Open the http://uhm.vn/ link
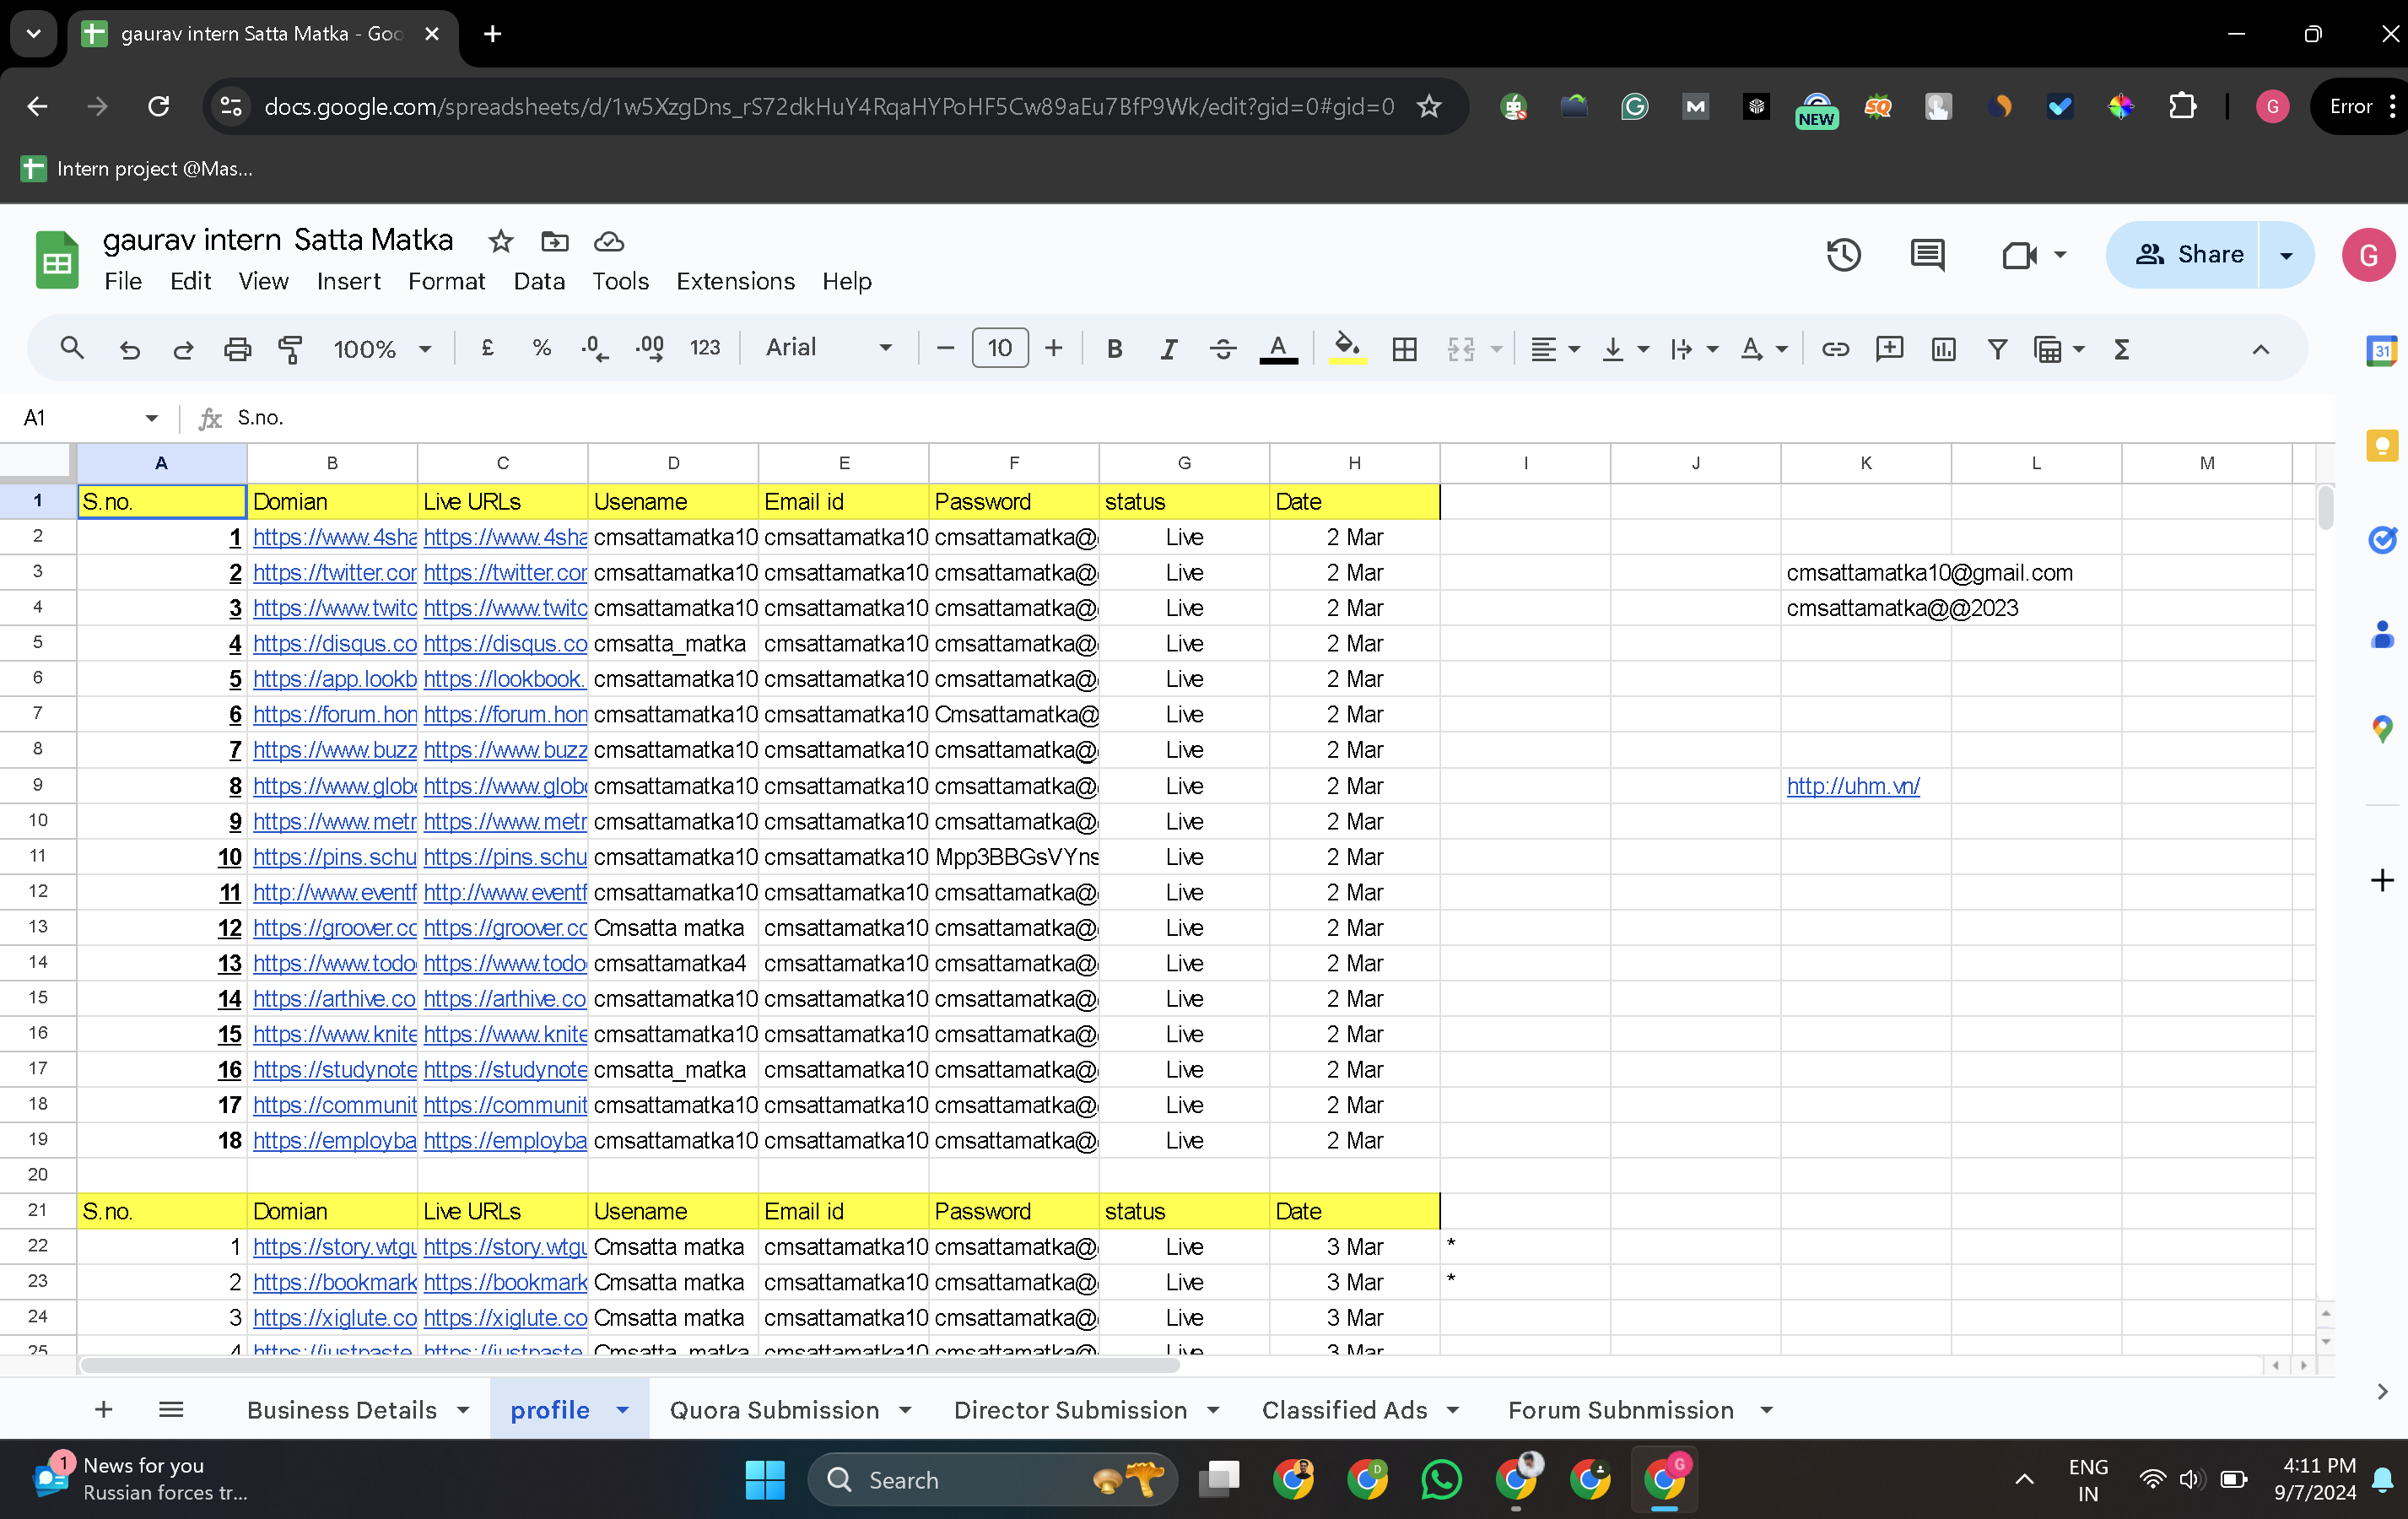Viewport: 2408px width, 1519px height. click(x=1852, y=786)
